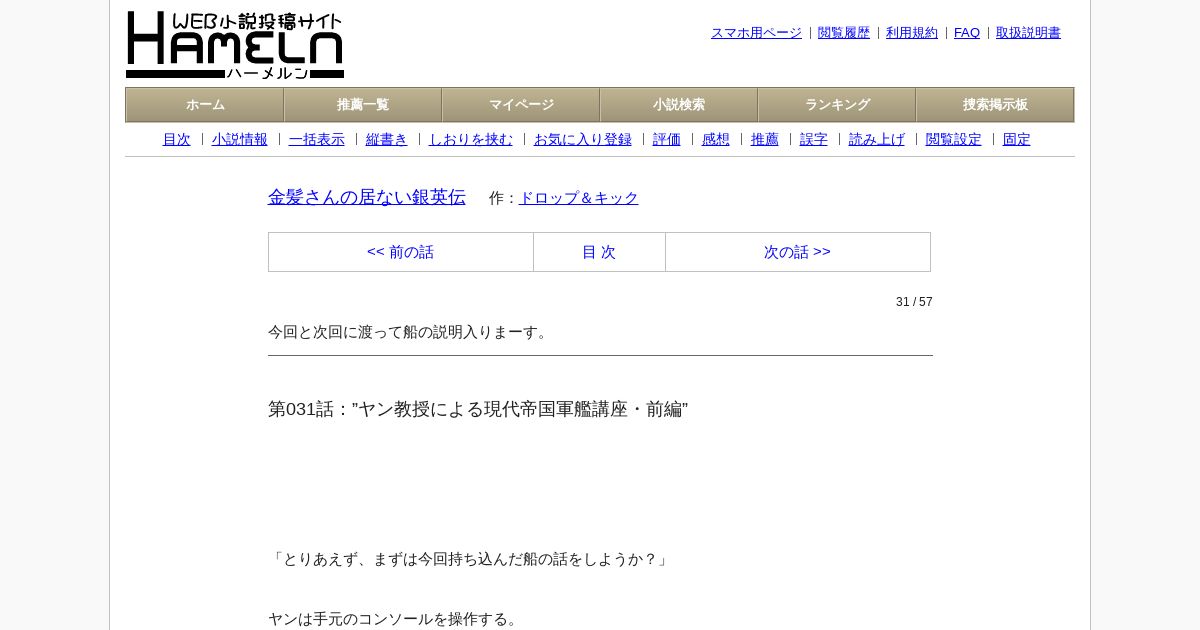Open the 誤字 report link
This screenshot has height=630, width=1200.
[814, 140]
